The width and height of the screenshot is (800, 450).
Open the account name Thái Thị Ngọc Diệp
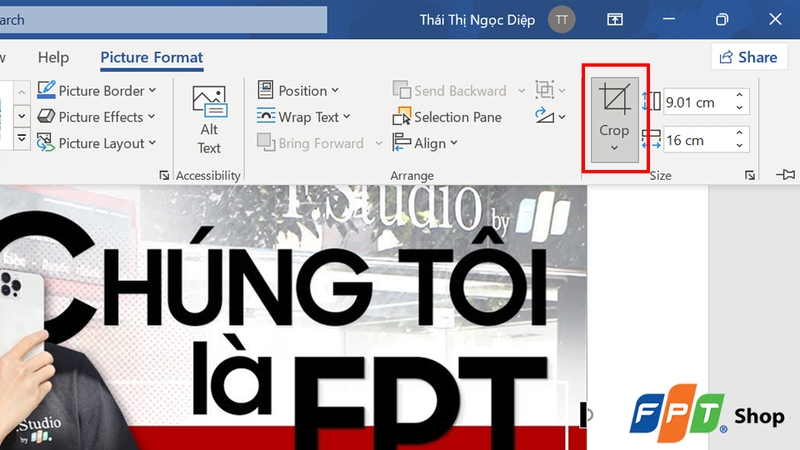point(477,20)
